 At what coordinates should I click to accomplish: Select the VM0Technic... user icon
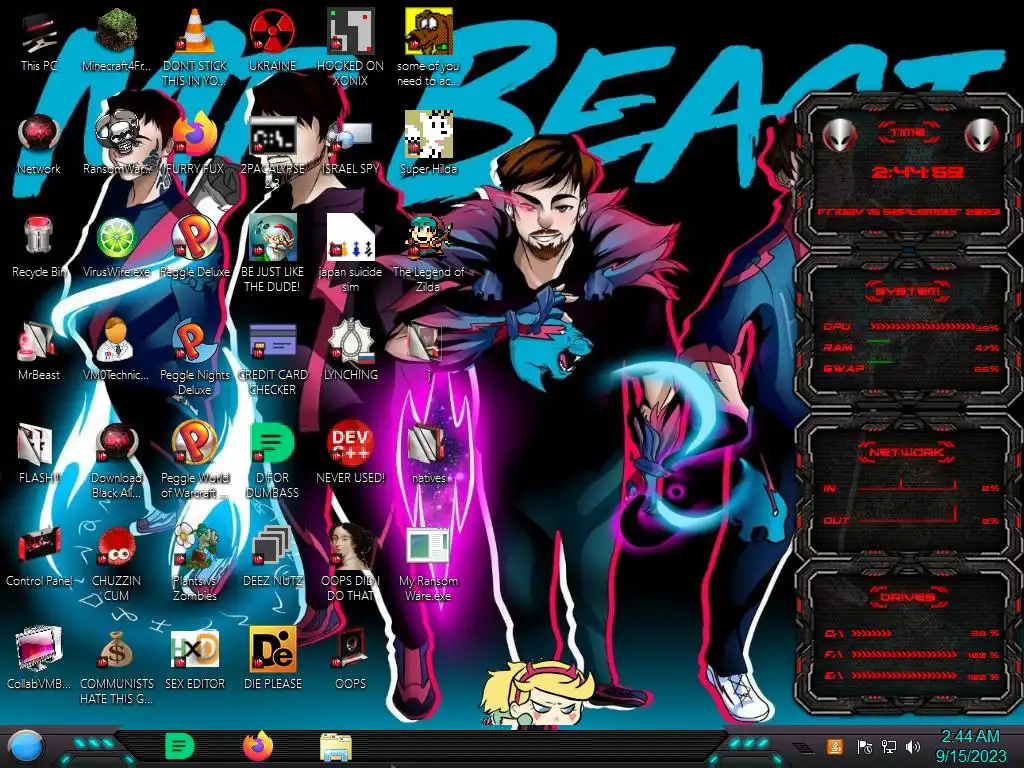point(116,341)
